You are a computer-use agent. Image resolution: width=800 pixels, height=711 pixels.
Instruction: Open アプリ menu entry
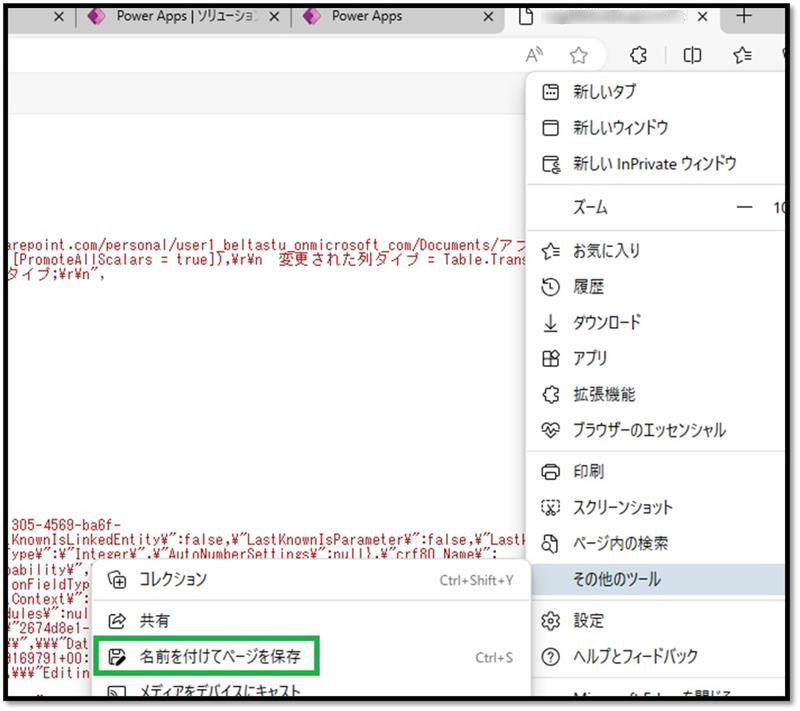(656, 359)
